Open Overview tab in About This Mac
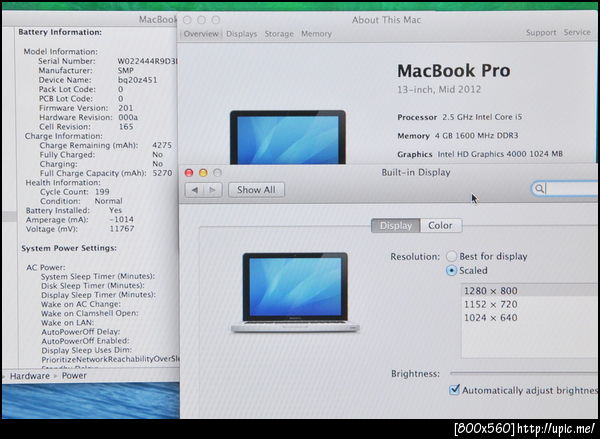600x439 pixels. click(x=201, y=34)
